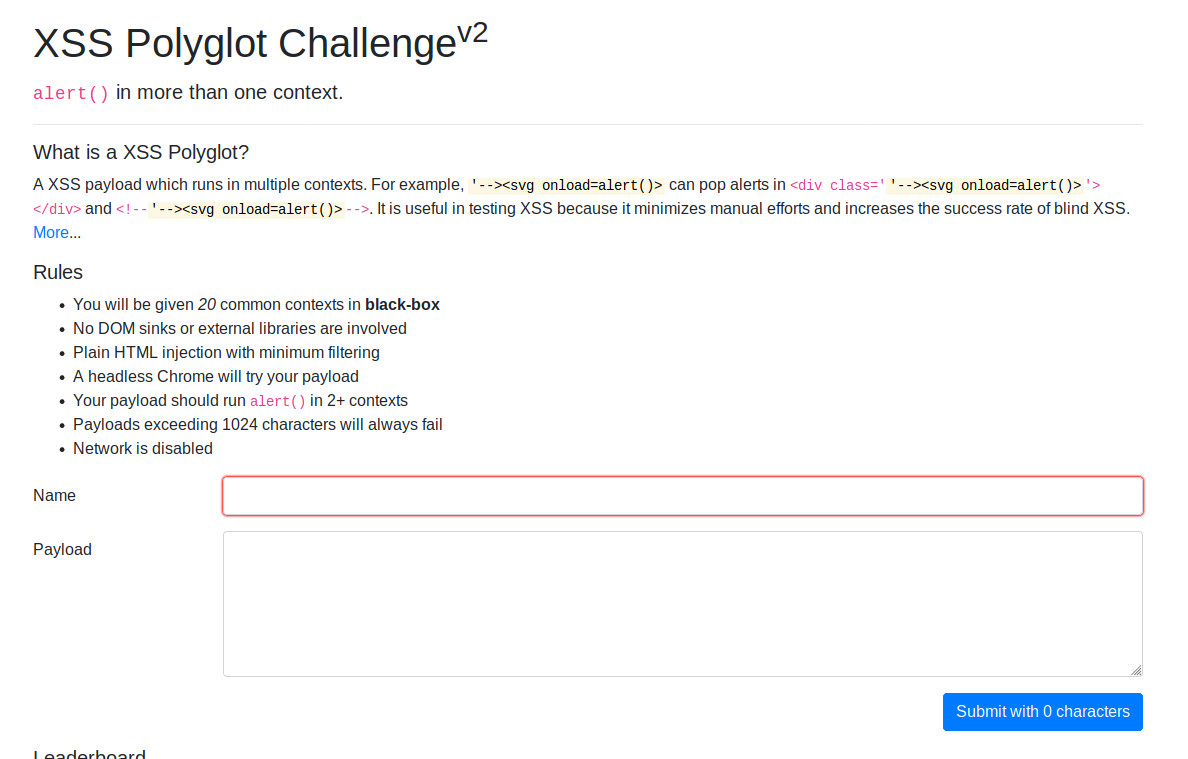
Task: Click the Payload field label
Action: coord(62,550)
